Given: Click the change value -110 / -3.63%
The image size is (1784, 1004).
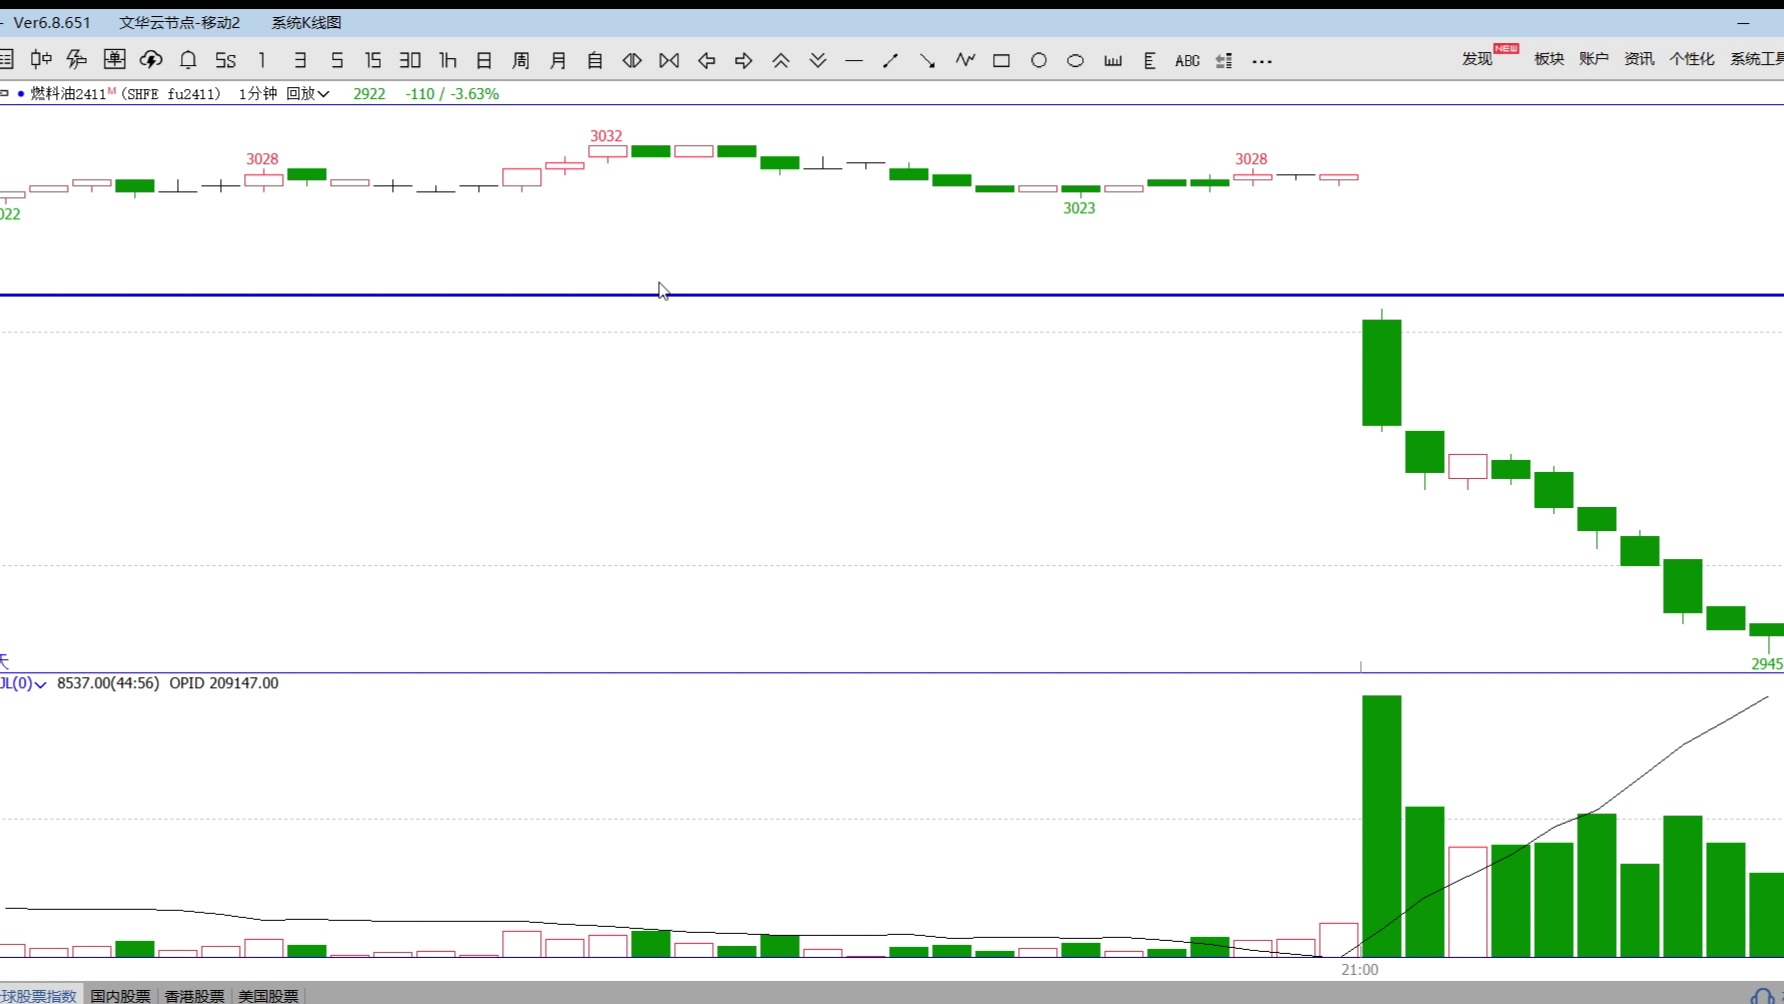Looking at the screenshot, I should [x=452, y=93].
